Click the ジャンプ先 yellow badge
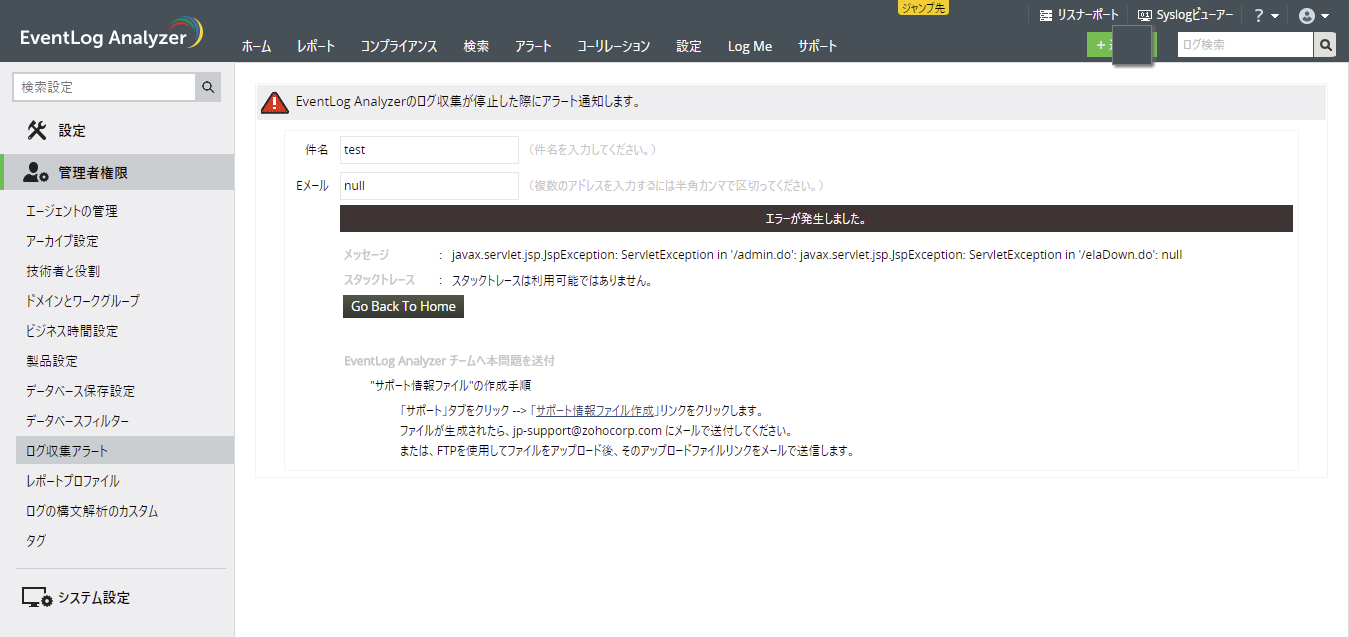This screenshot has width=1349, height=637. click(923, 7)
